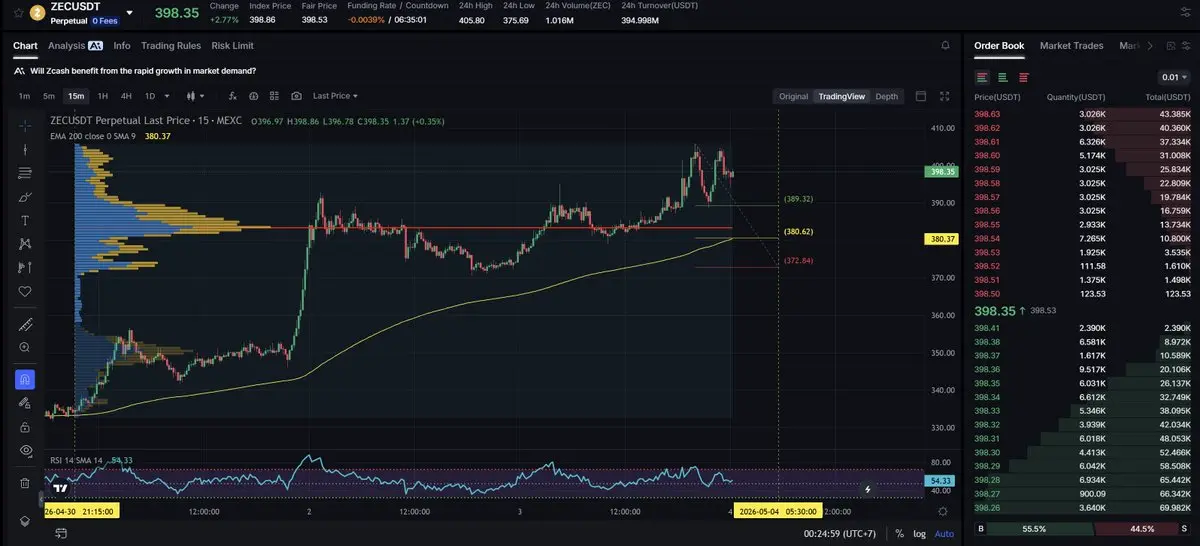The width and height of the screenshot is (1200, 546).
Task: Select the 15m timeframe
Action: click(x=76, y=96)
